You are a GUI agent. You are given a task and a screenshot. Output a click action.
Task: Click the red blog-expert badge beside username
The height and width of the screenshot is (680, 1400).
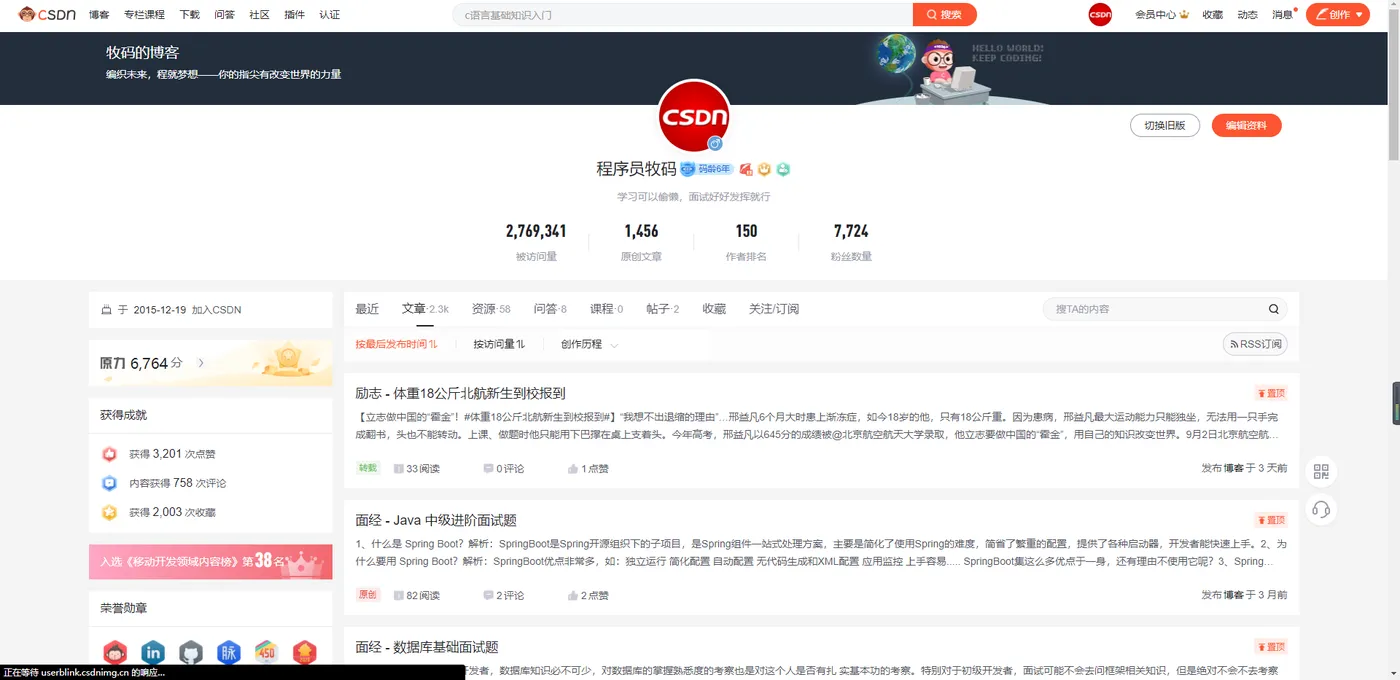click(x=746, y=169)
